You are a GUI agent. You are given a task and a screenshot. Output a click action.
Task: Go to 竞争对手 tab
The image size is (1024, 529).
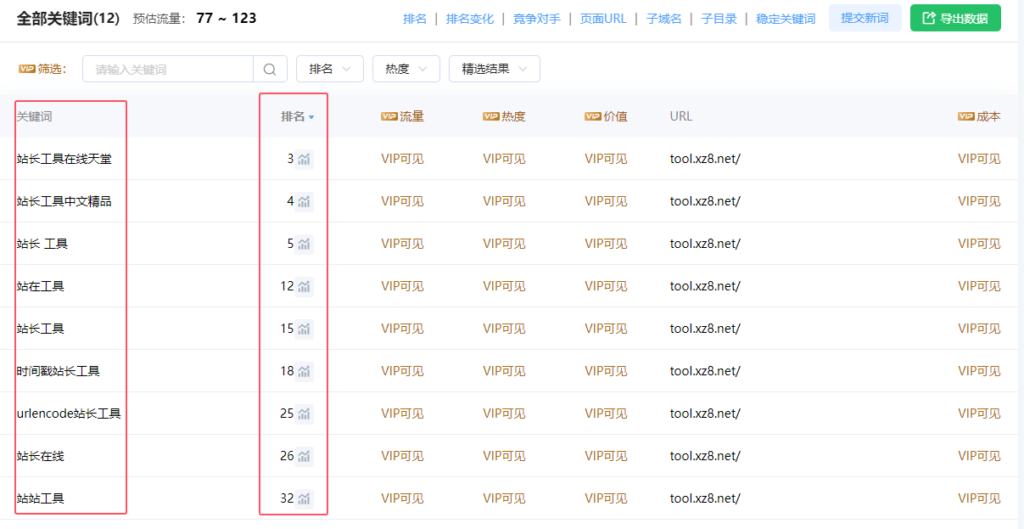point(537,19)
